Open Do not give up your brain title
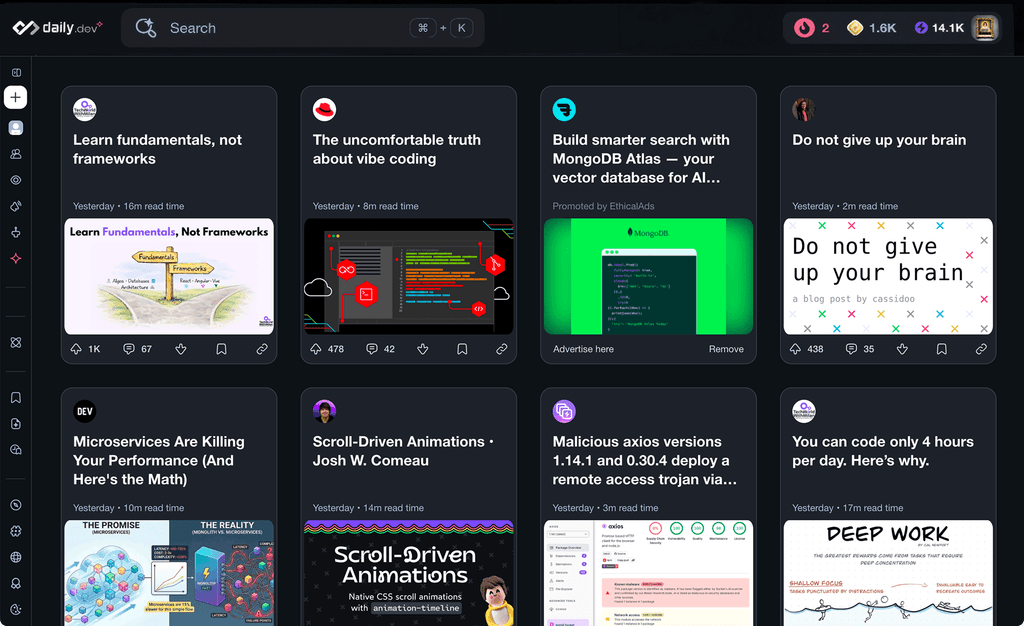Image resolution: width=1024 pixels, height=626 pixels. [879, 140]
